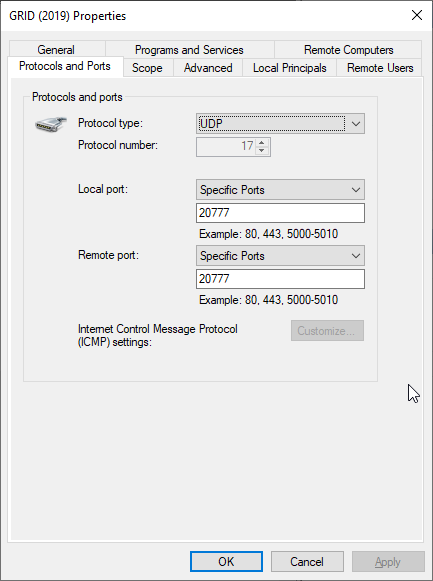Switch to the Advanced tab
This screenshot has height=581, width=433.
(208, 68)
